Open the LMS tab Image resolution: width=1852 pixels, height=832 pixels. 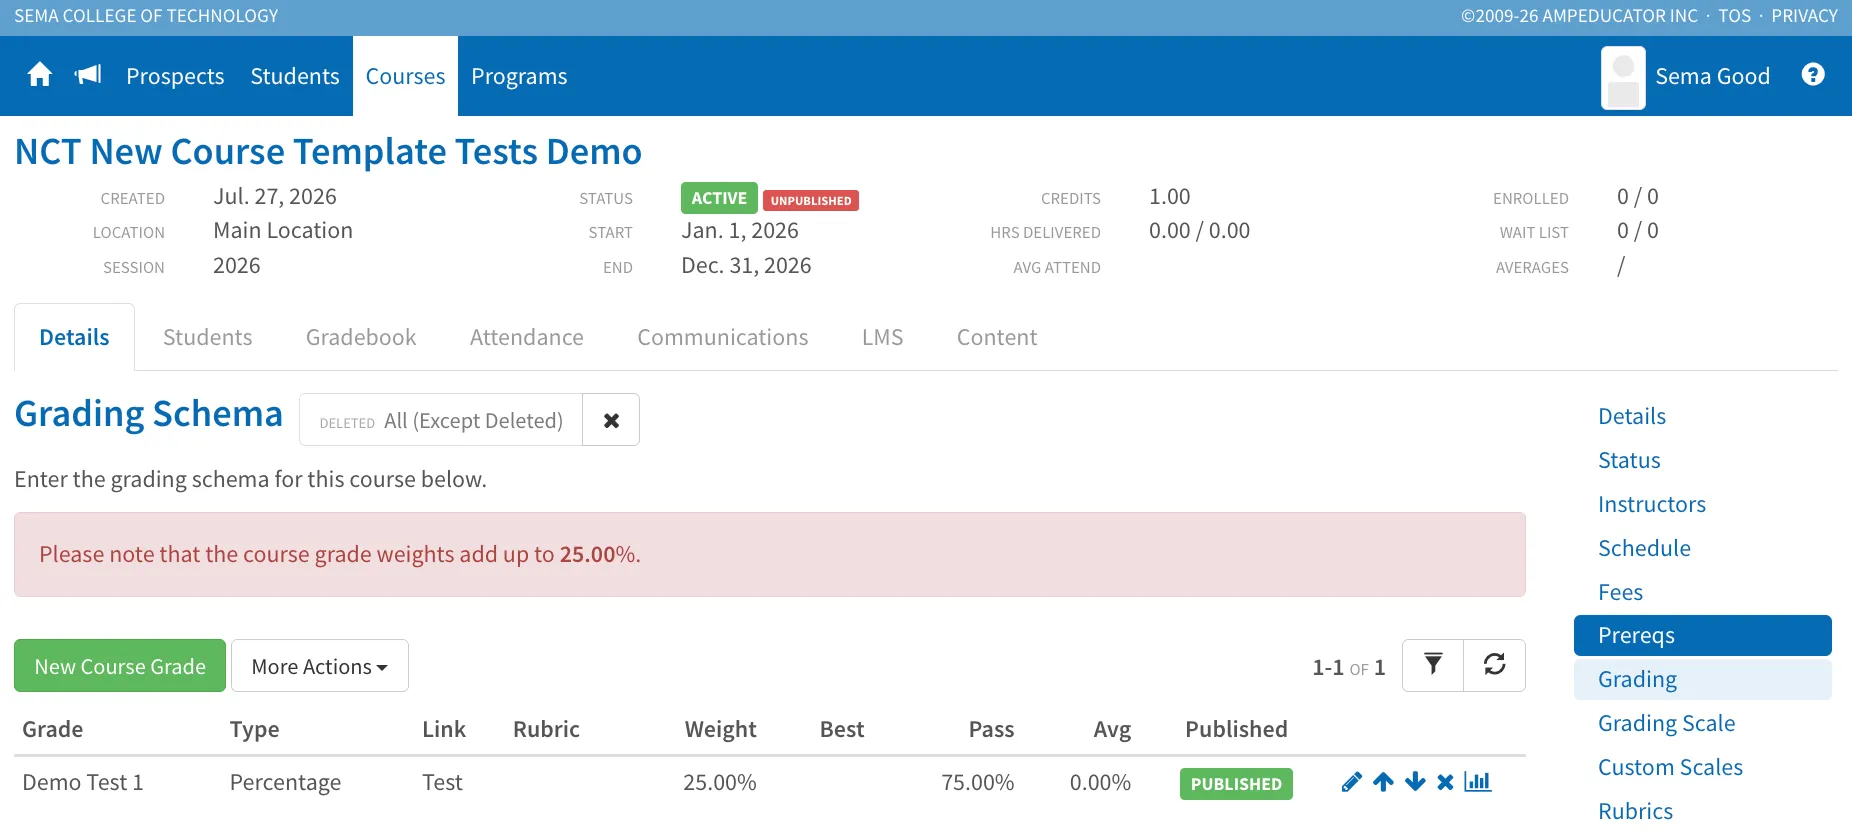(x=883, y=337)
